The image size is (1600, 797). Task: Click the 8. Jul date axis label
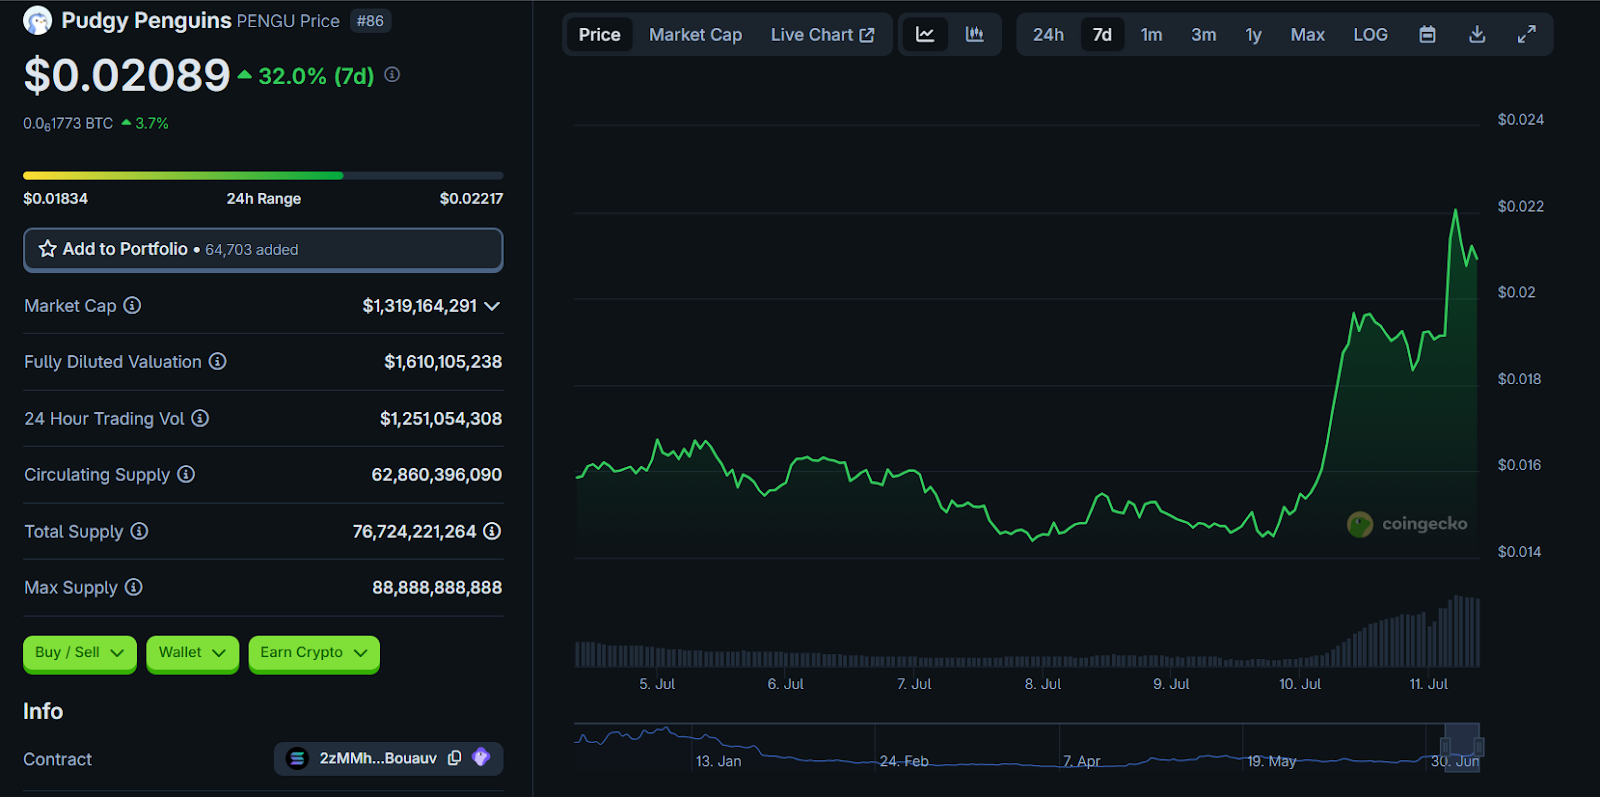tap(1043, 684)
